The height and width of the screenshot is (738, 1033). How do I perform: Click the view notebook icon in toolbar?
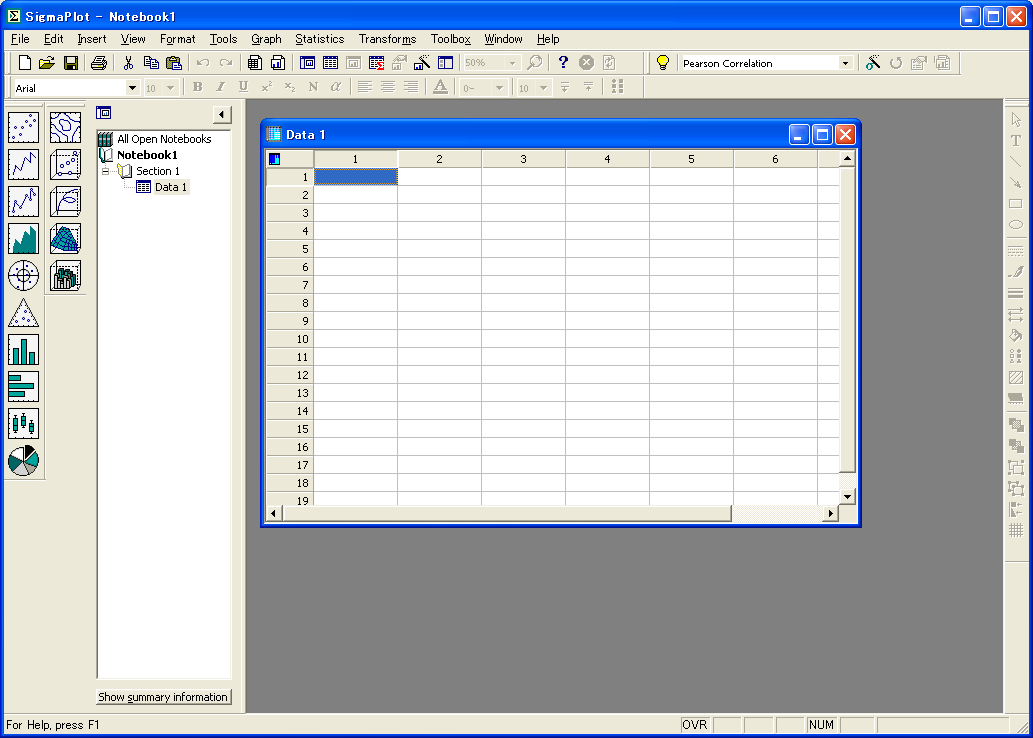click(x=307, y=63)
